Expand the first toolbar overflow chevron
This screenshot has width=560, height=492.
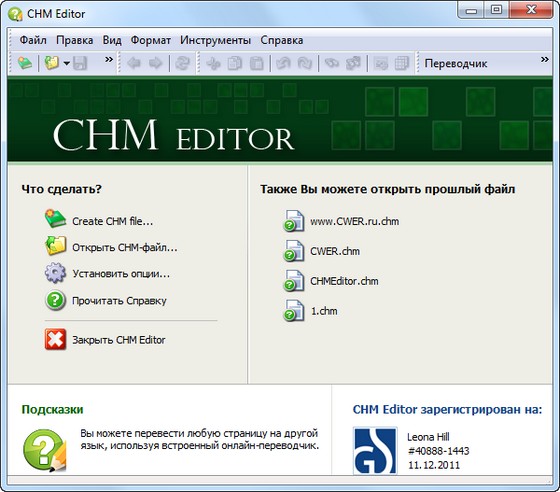[x=109, y=59]
